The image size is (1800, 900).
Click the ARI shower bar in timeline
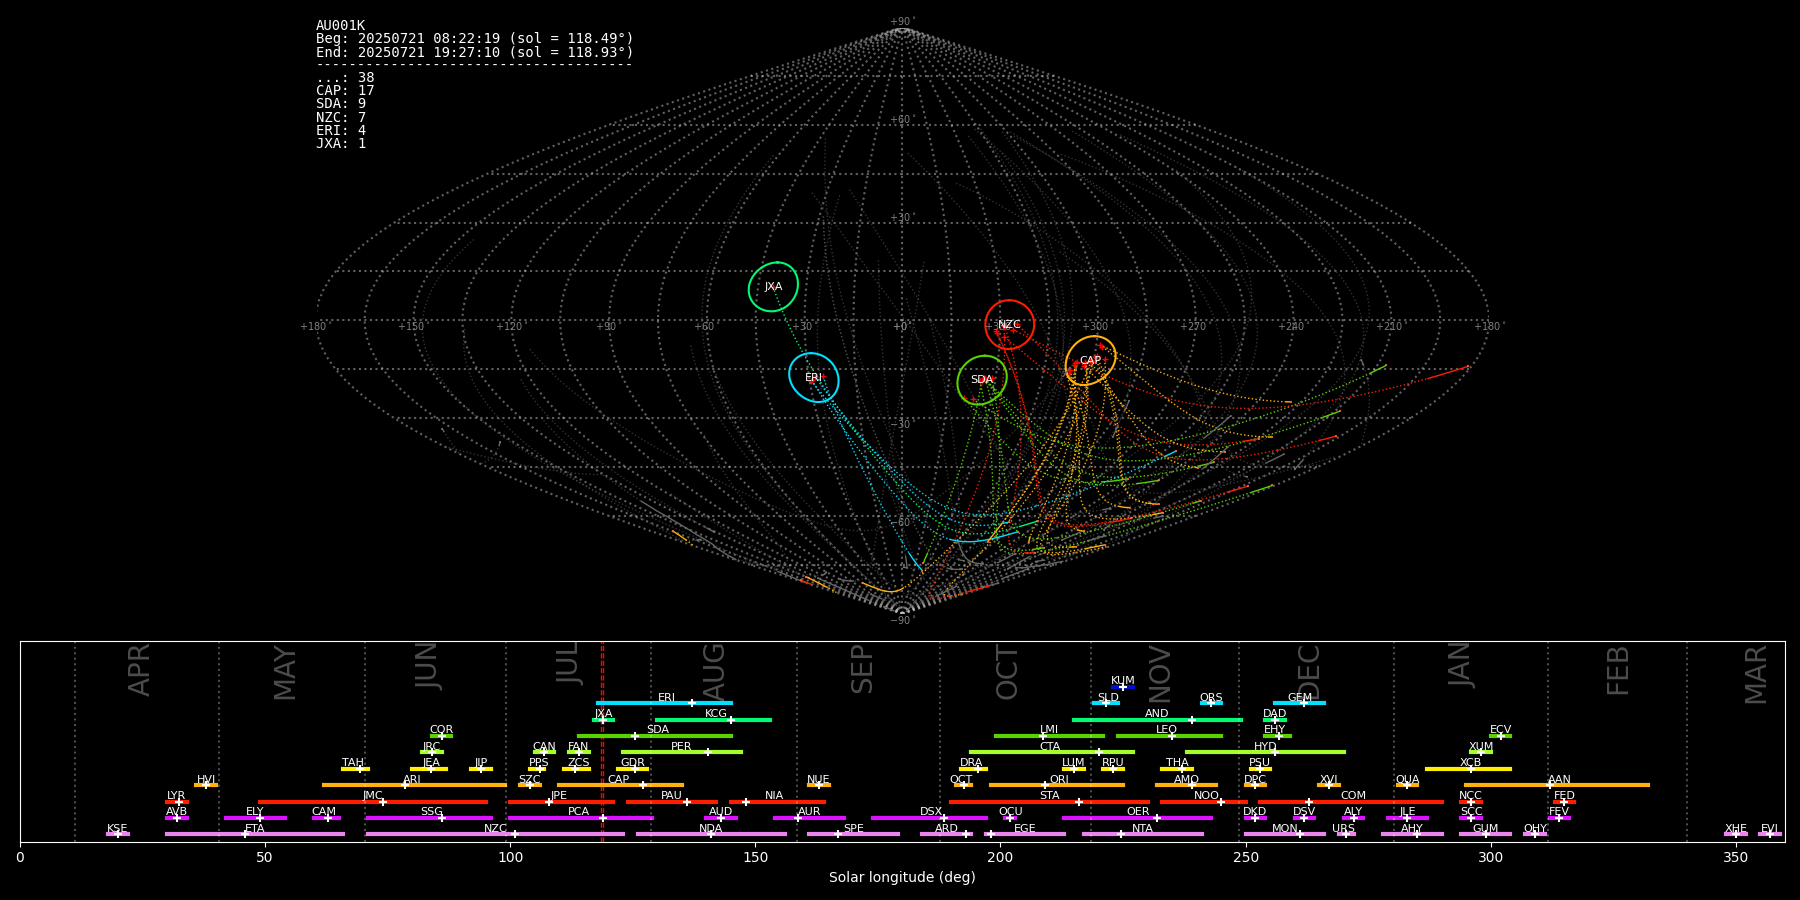(414, 785)
